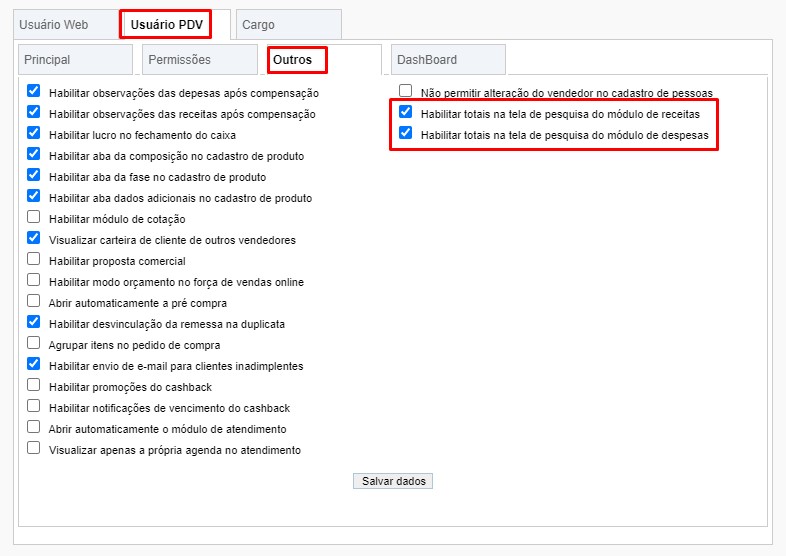The width and height of the screenshot is (786, 556).
Task: Uncheck totais na pesquisa do módulo de despesas
Action: [406, 133]
